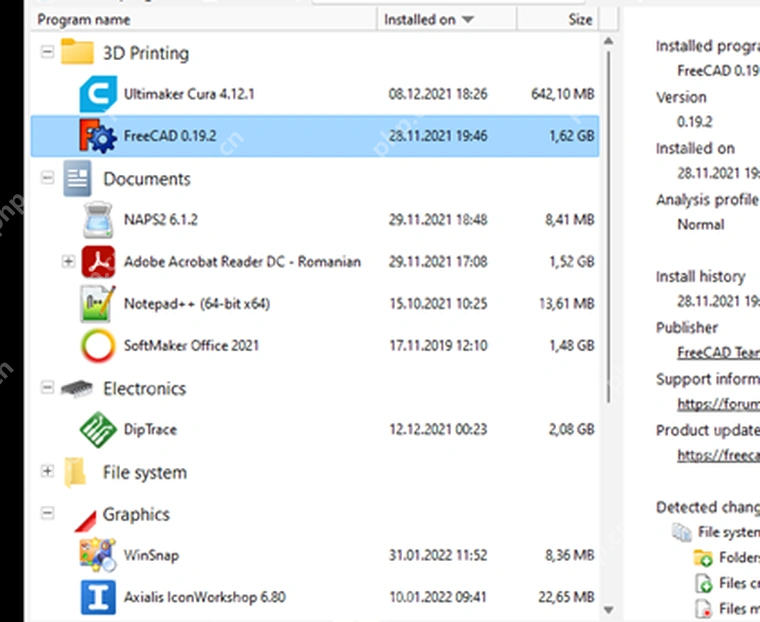Screen dimensions: 760x622
Task: Click the 31.01.2022 11:52 install date
Action: tap(438, 555)
